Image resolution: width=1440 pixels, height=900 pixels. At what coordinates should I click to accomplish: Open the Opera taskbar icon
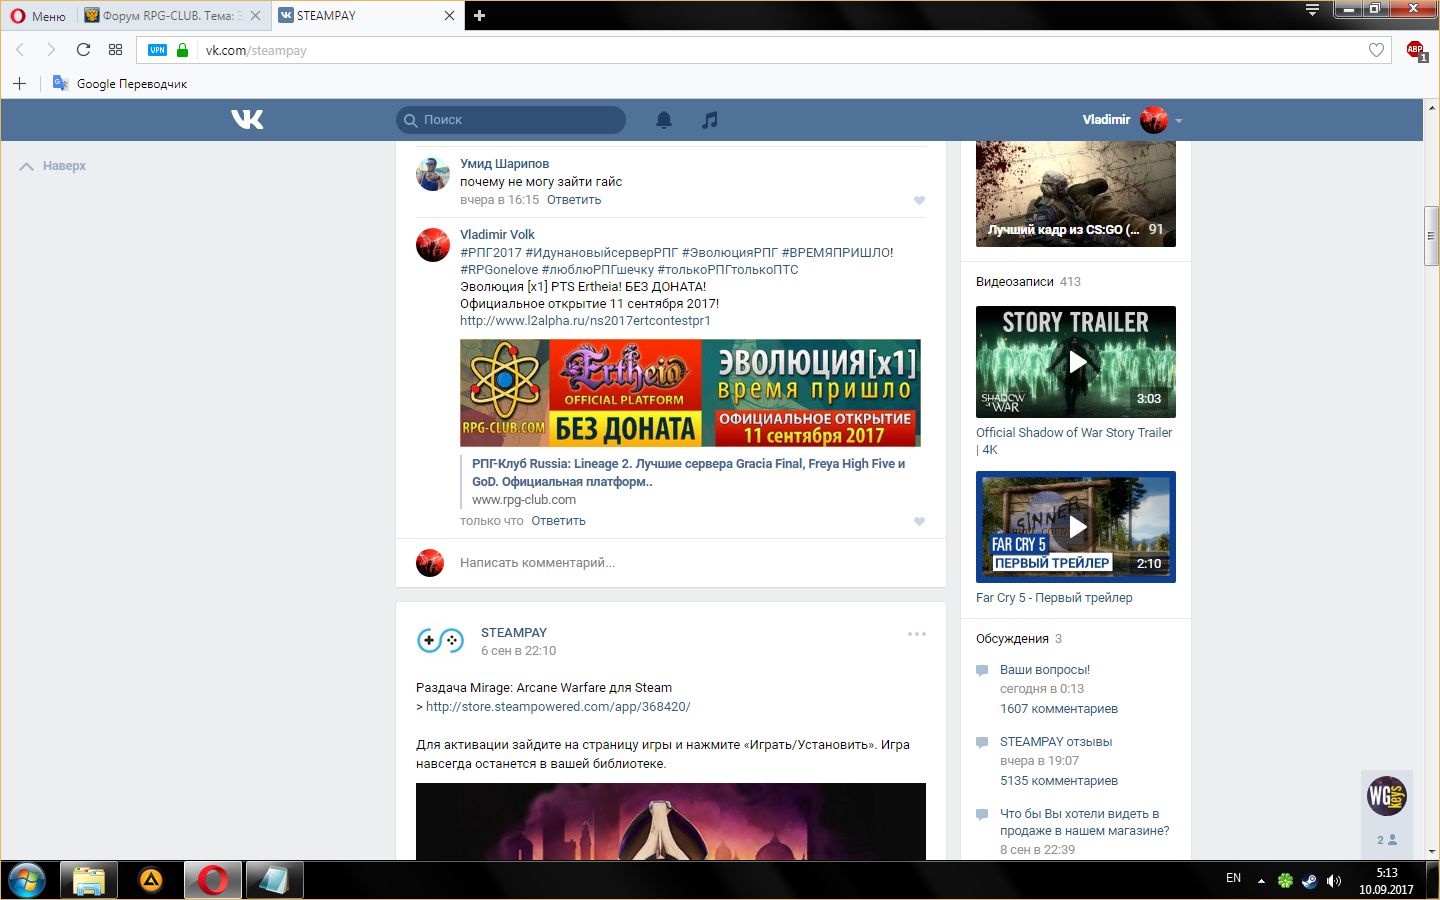point(212,881)
